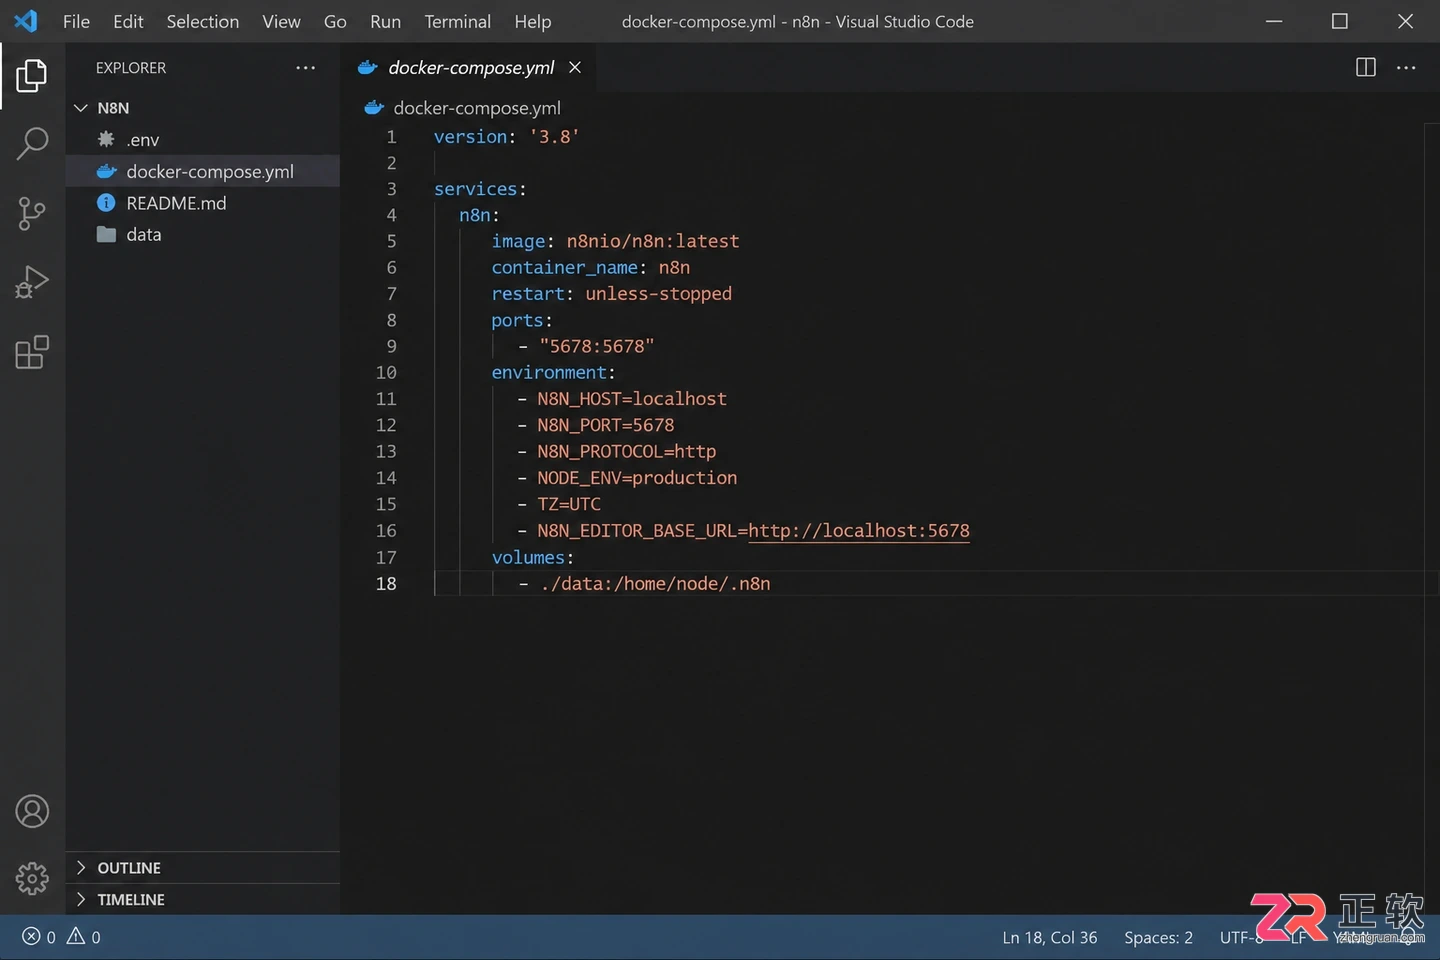Open the Explorer view in activity bar
The height and width of the screenshot is (960, 1440).
(x=32, y=76)
